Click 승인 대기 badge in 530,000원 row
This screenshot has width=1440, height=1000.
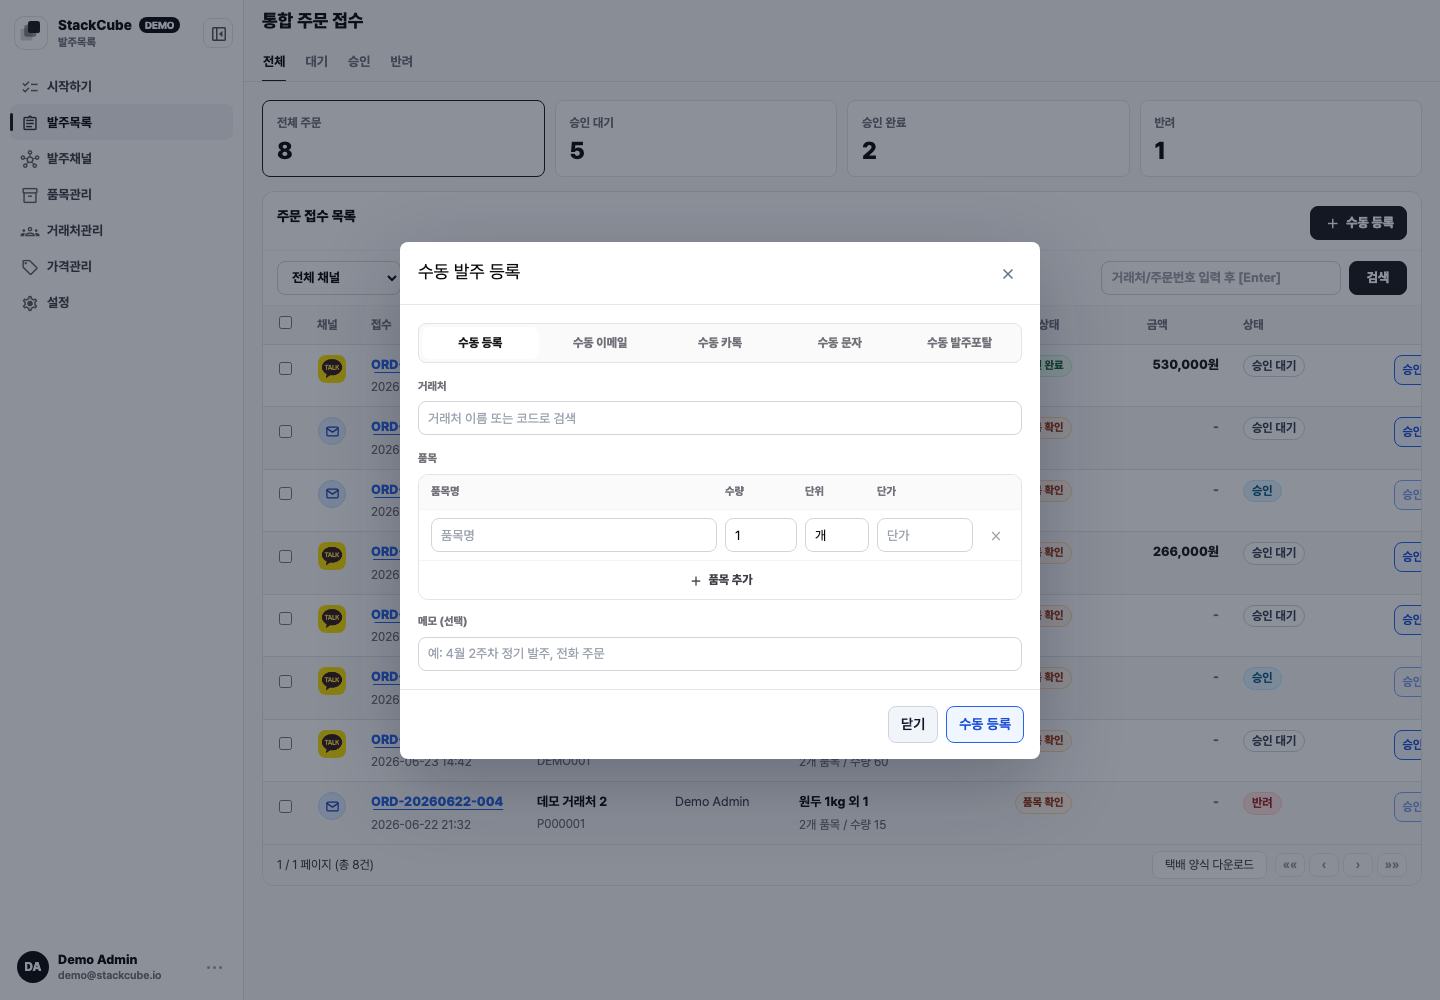click(x=1274, y=366)
